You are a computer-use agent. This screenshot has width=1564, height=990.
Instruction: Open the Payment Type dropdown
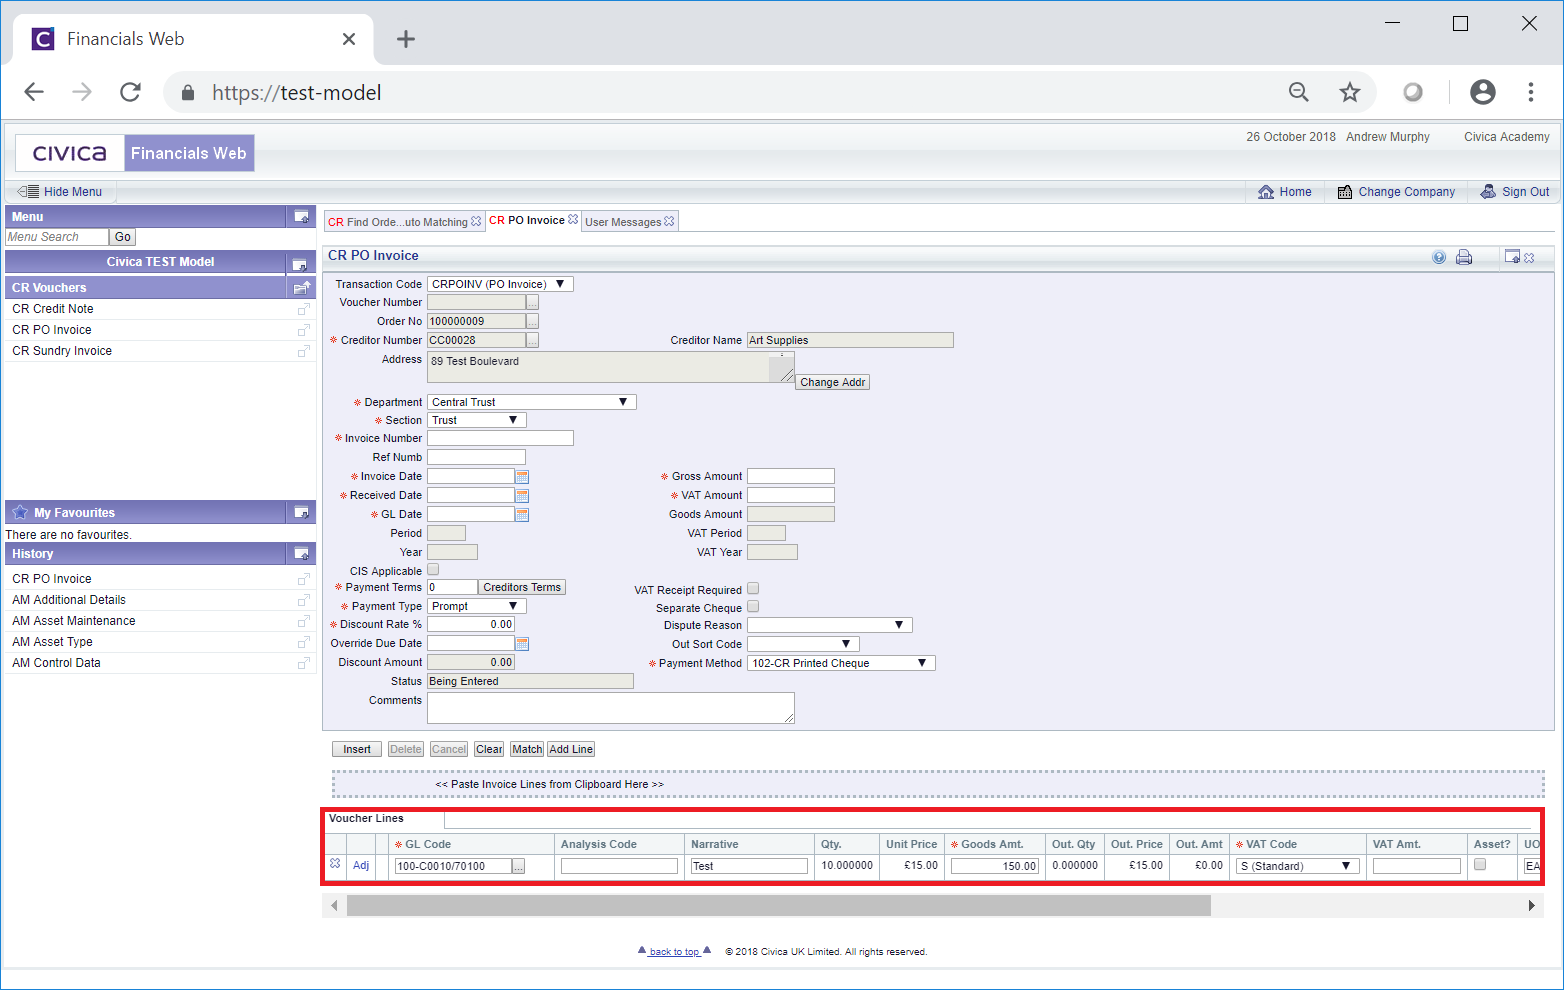(477, 606)
